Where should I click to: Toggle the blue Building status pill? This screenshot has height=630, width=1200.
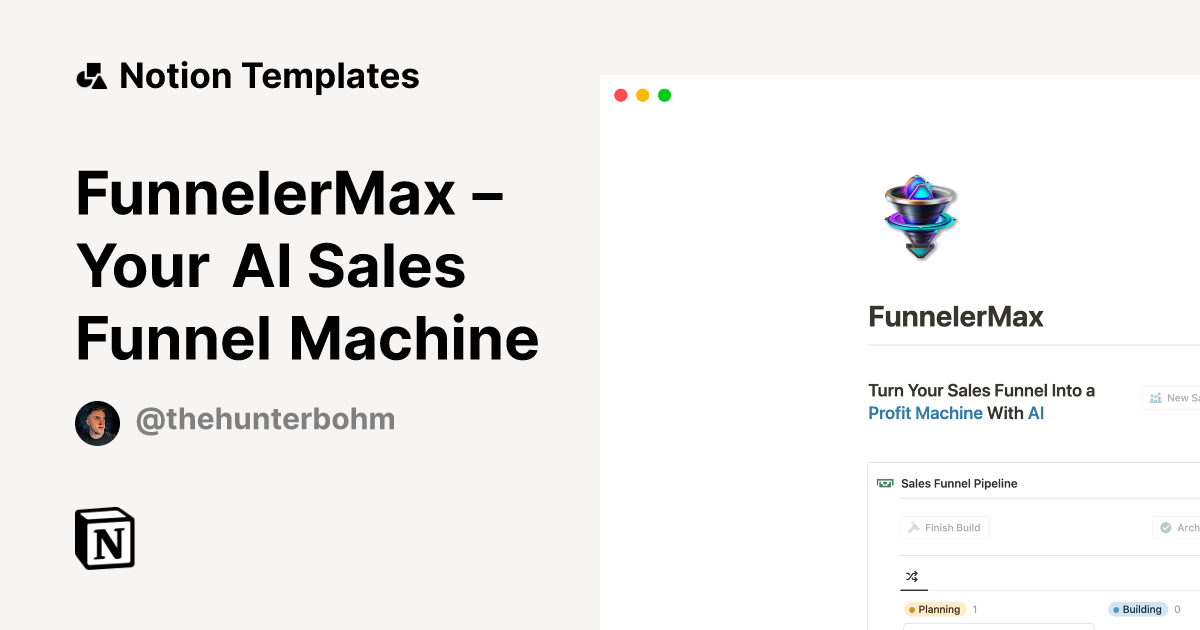coord(1137,609)
